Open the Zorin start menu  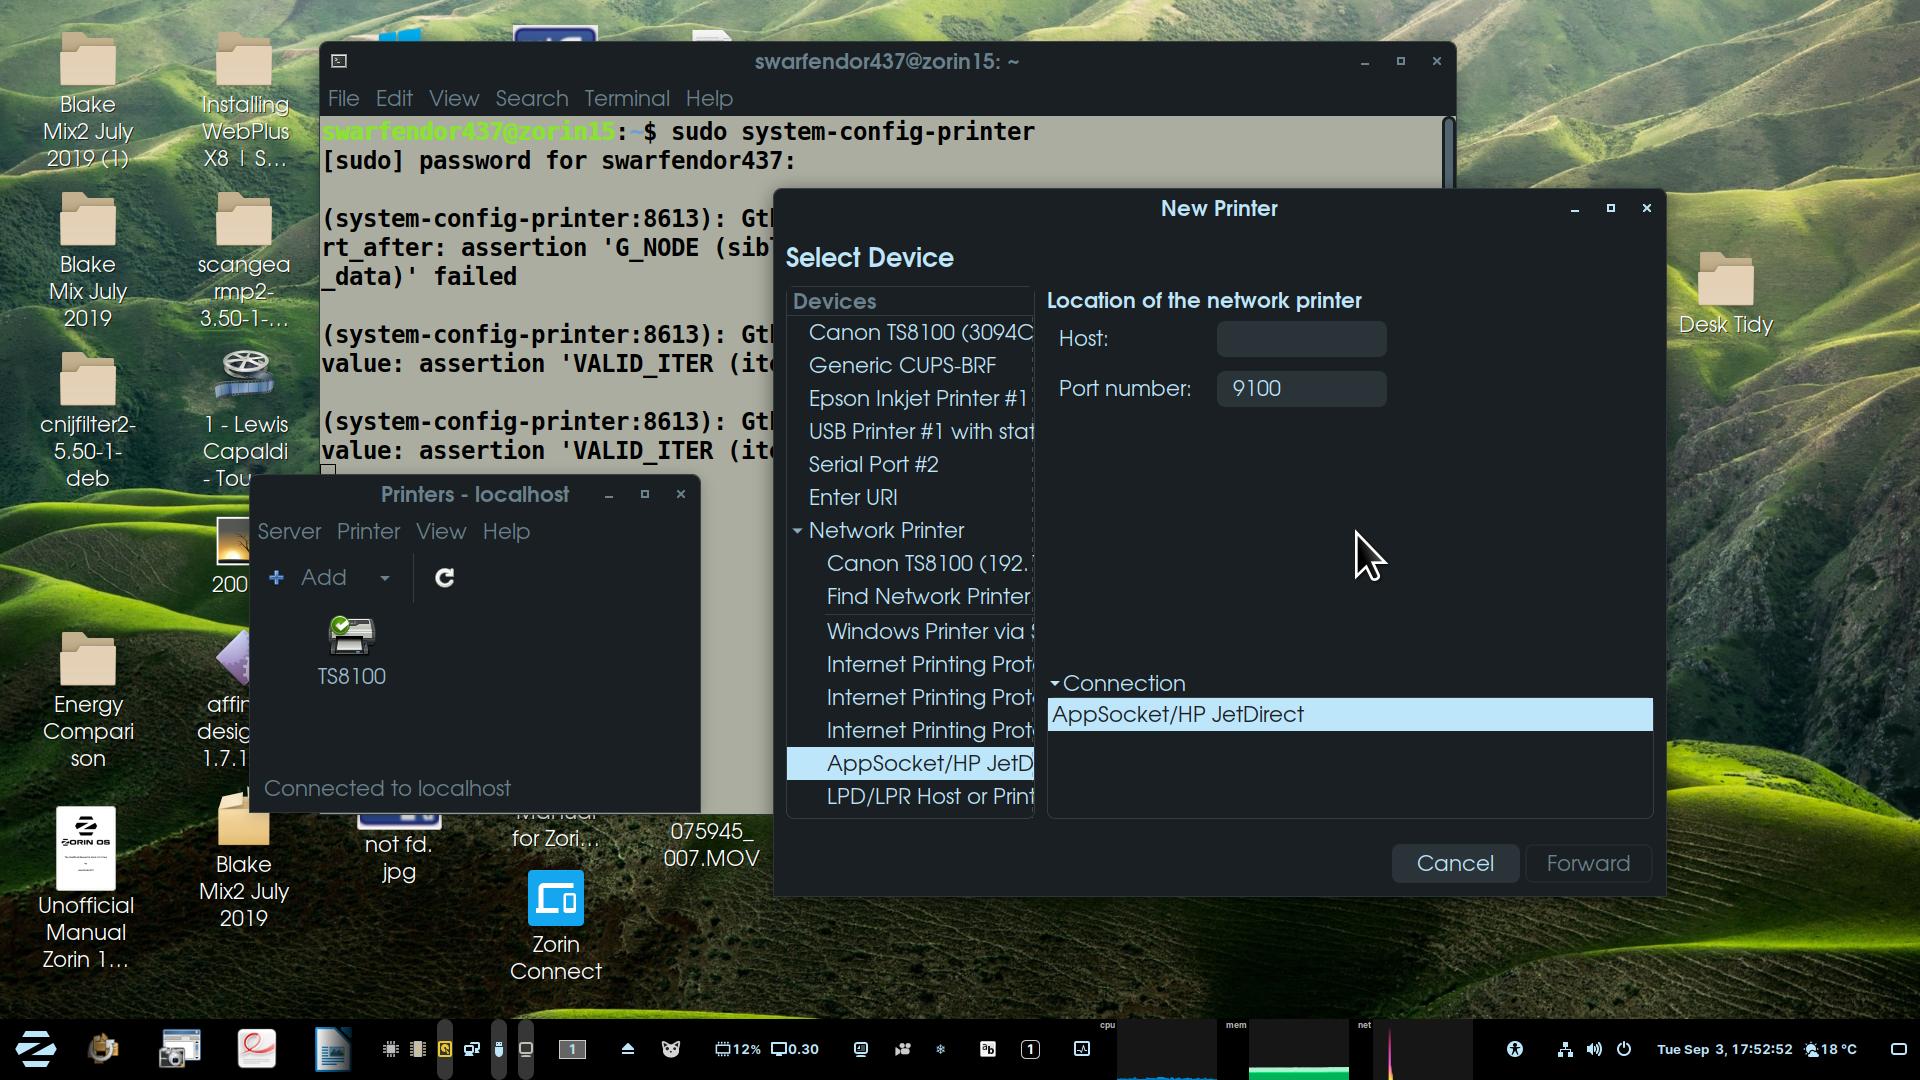point(36,1049)
